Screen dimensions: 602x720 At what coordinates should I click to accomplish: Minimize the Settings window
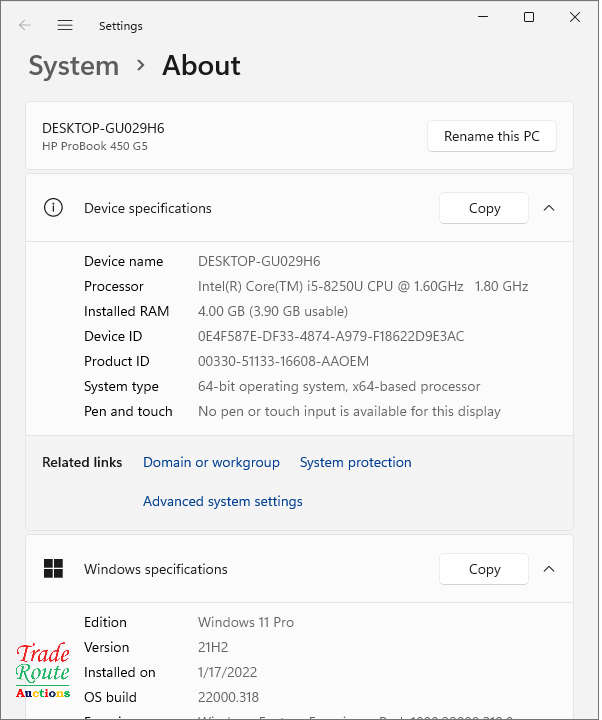click(483, 17)
